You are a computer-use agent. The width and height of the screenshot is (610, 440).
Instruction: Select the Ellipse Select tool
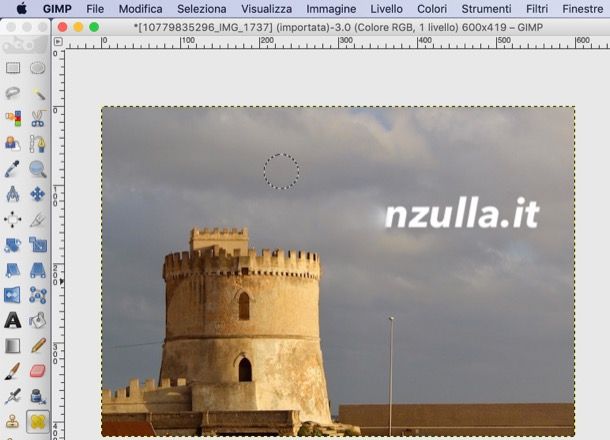(x=37, y=68)
